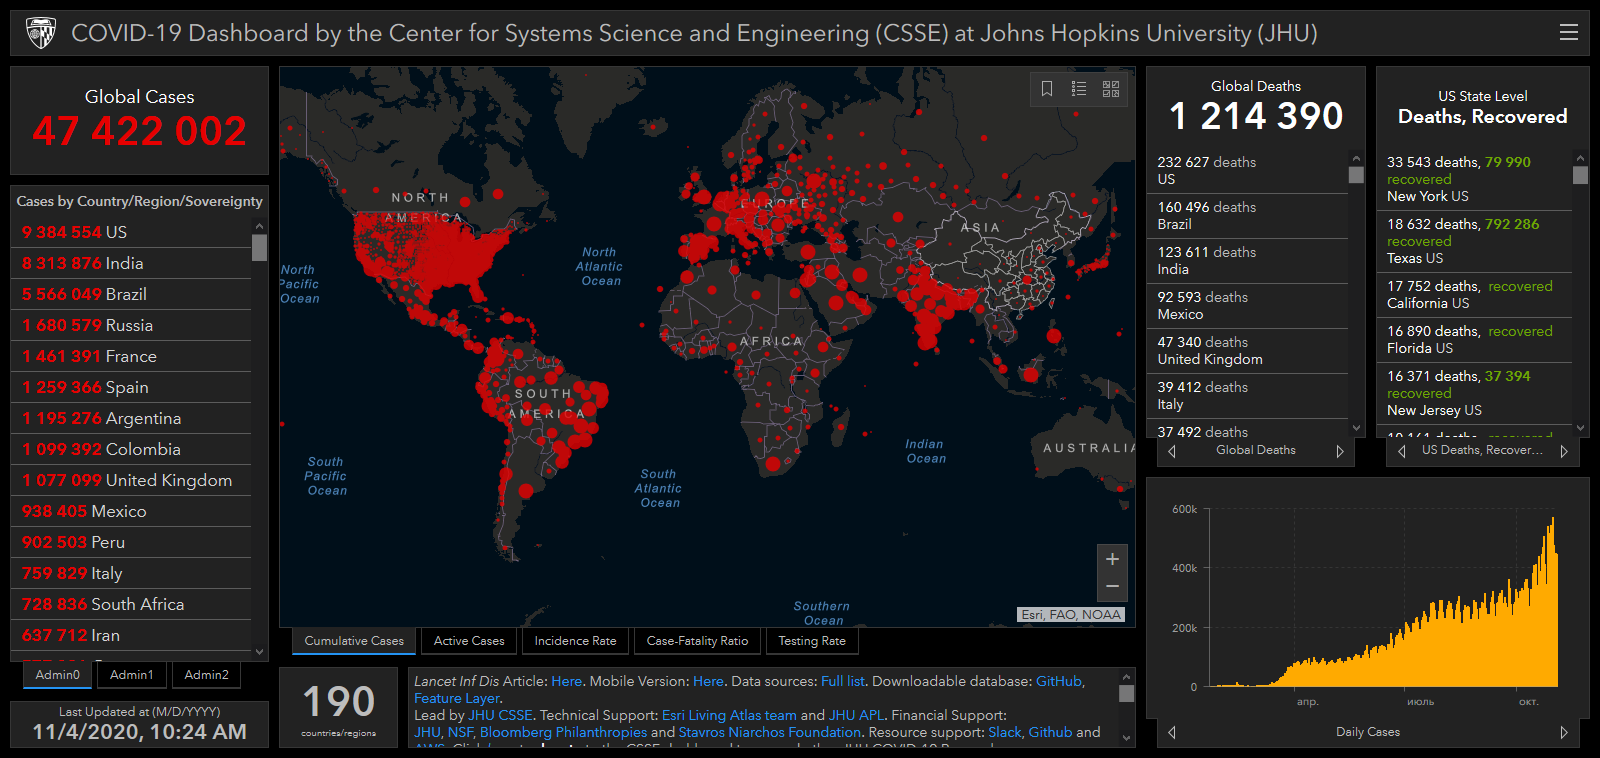1600x758 pixels.
Task: Select the Admin0 level list
Action: [x=58, y=675]
